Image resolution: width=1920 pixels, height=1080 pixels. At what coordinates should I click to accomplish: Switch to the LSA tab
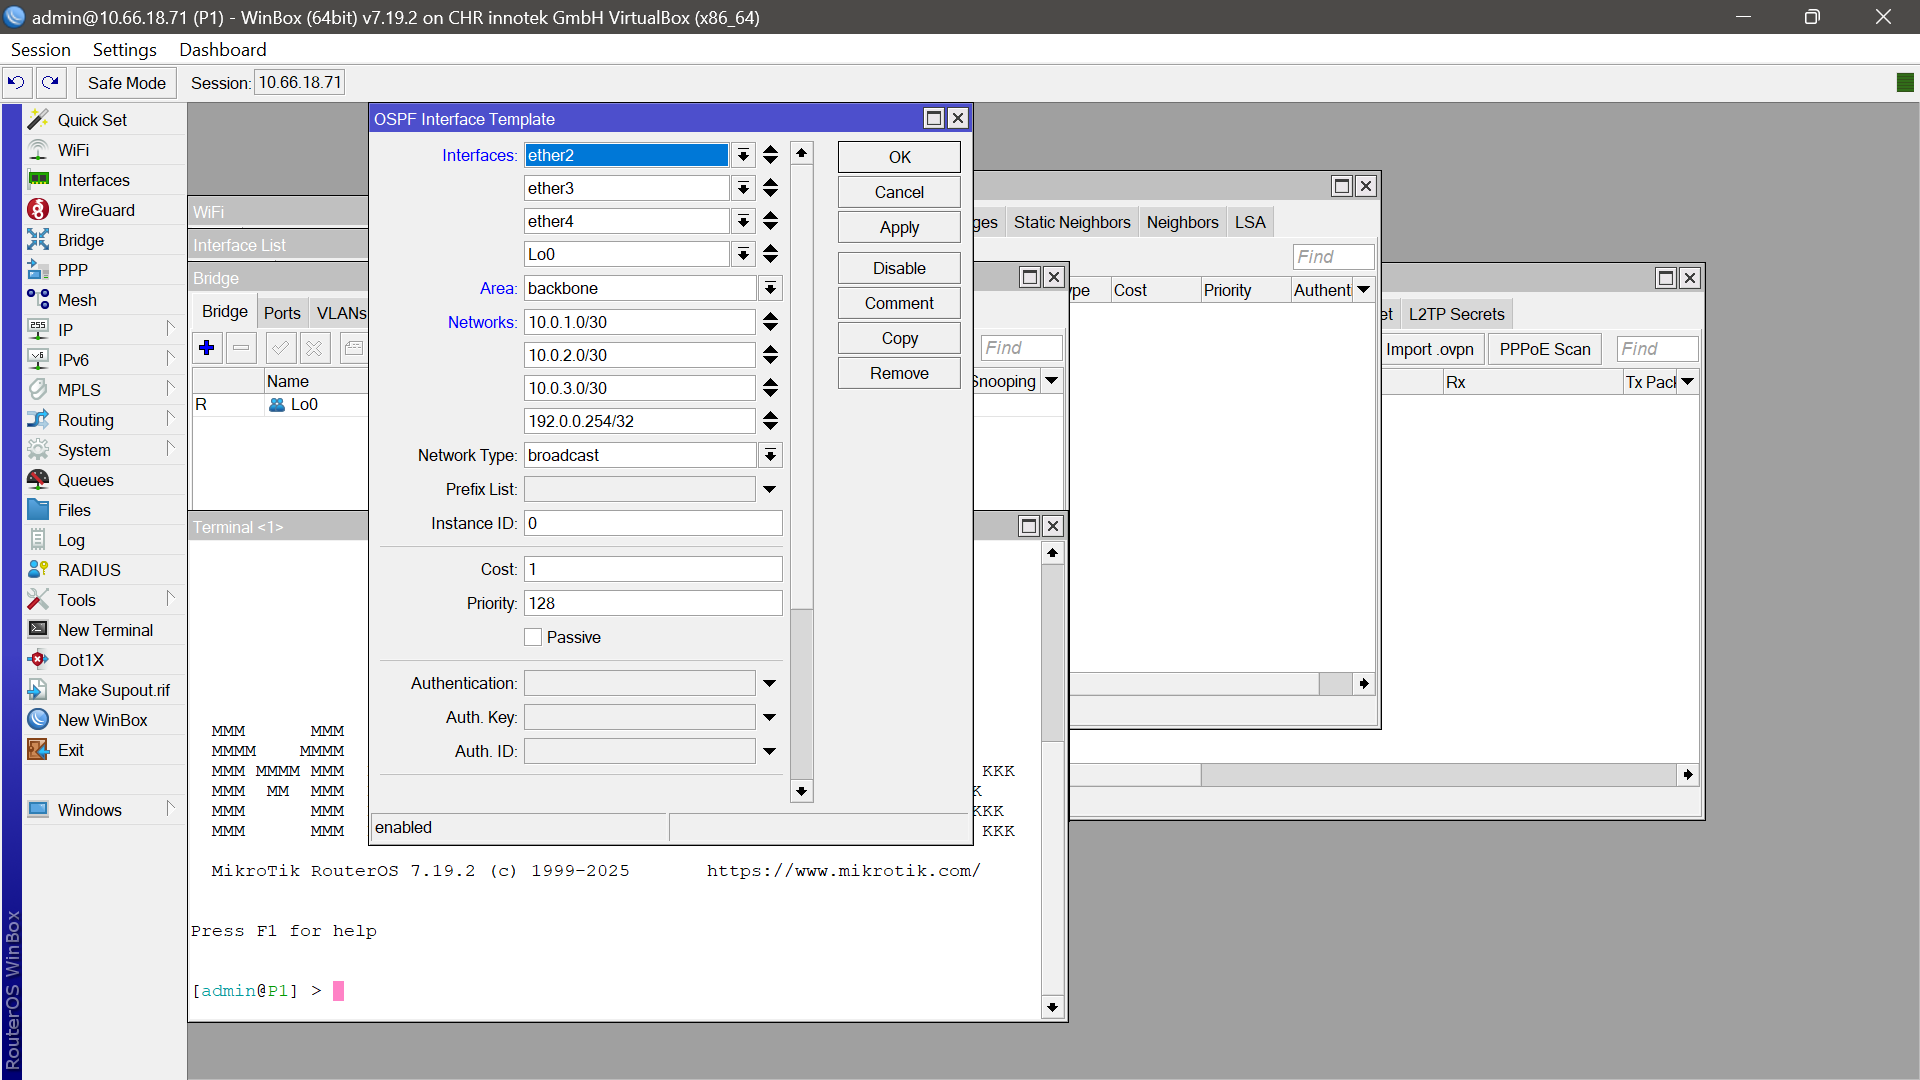(x=1249, y=222)
